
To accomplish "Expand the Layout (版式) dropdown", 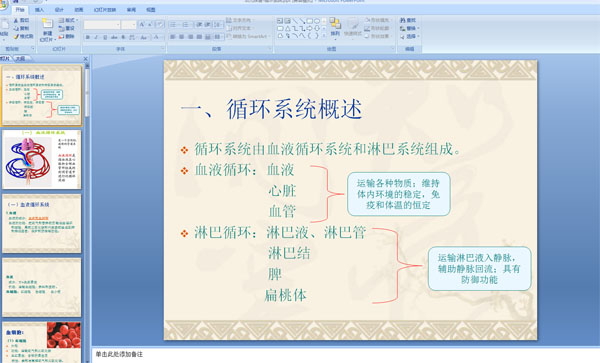I will pyautogui.click(x=68, y=20).
